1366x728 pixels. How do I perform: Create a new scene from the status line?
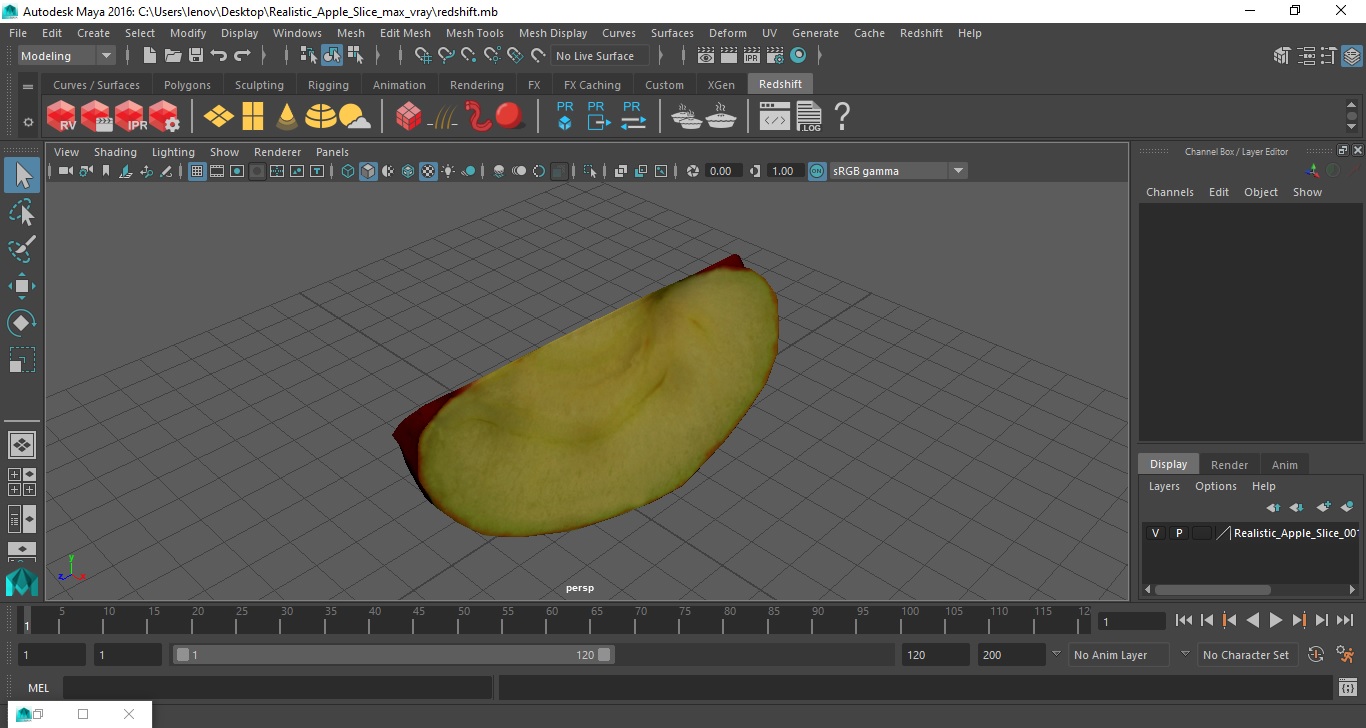pyautogui.click(x=150, y=56)
